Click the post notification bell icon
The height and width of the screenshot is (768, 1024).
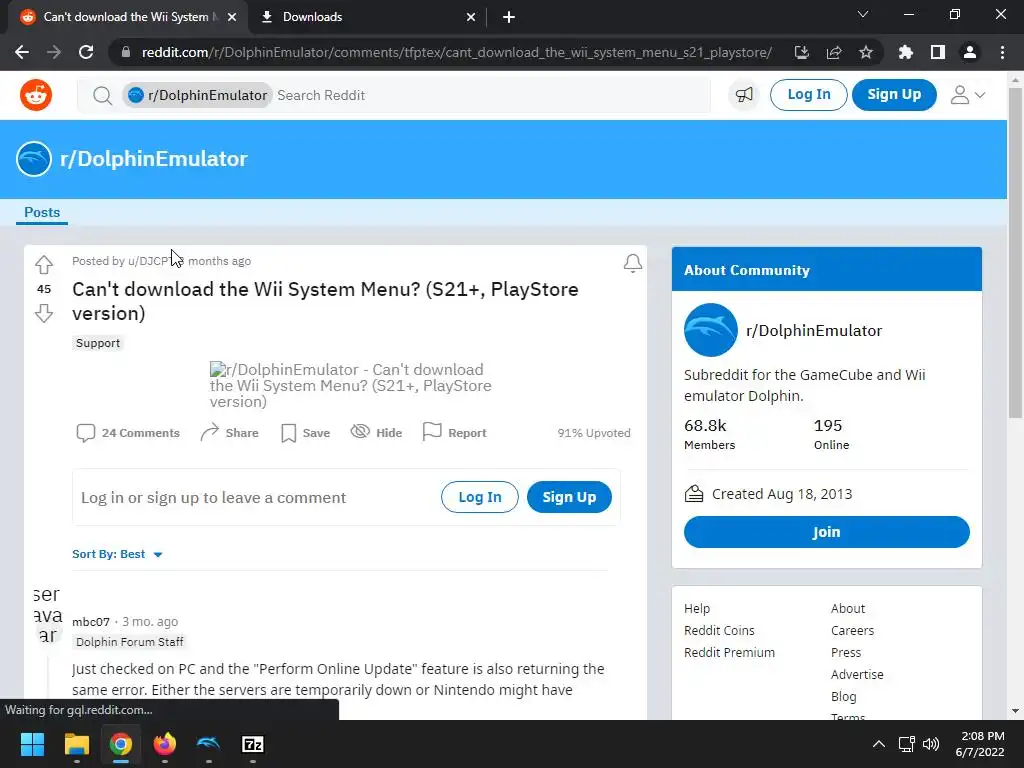tap(632, 263)
